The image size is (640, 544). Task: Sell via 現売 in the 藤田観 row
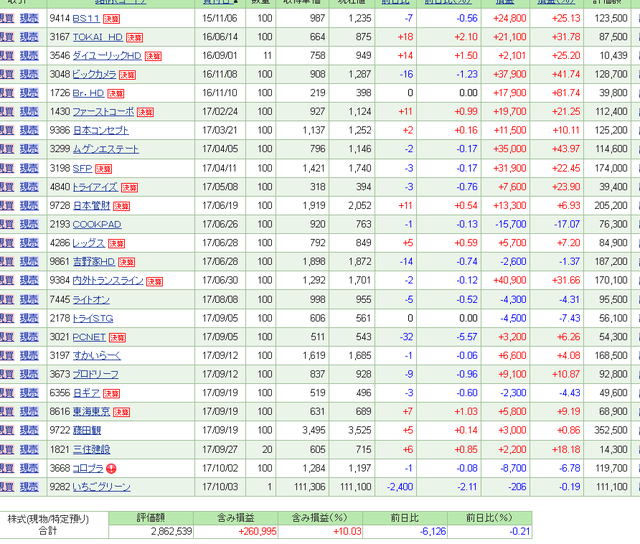click(29, 431)
